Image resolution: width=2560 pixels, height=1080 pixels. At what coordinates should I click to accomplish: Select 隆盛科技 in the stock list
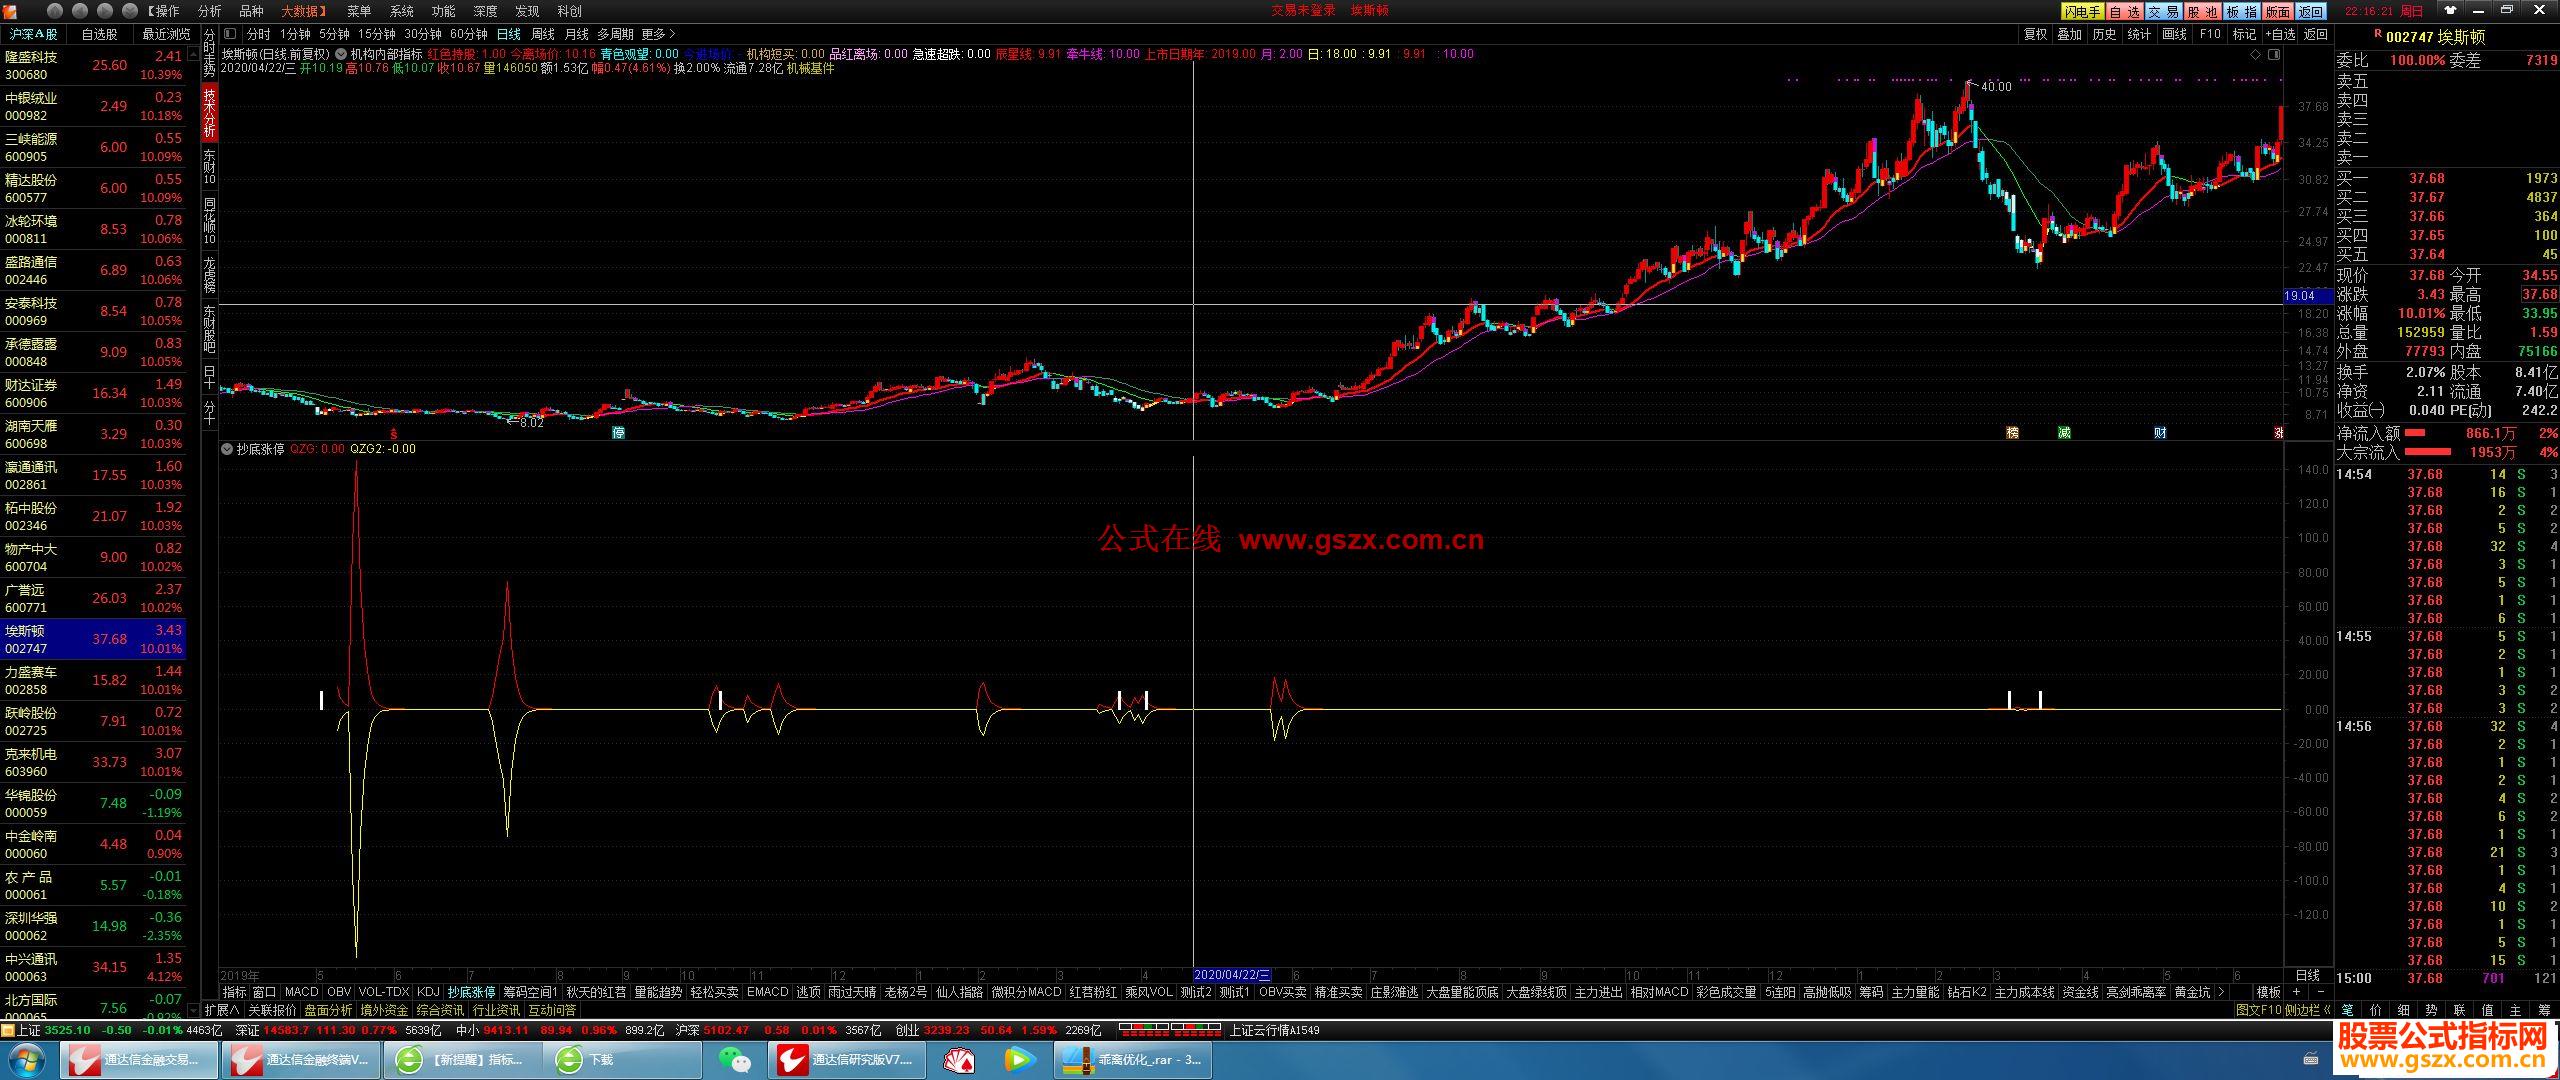[93, 65]
